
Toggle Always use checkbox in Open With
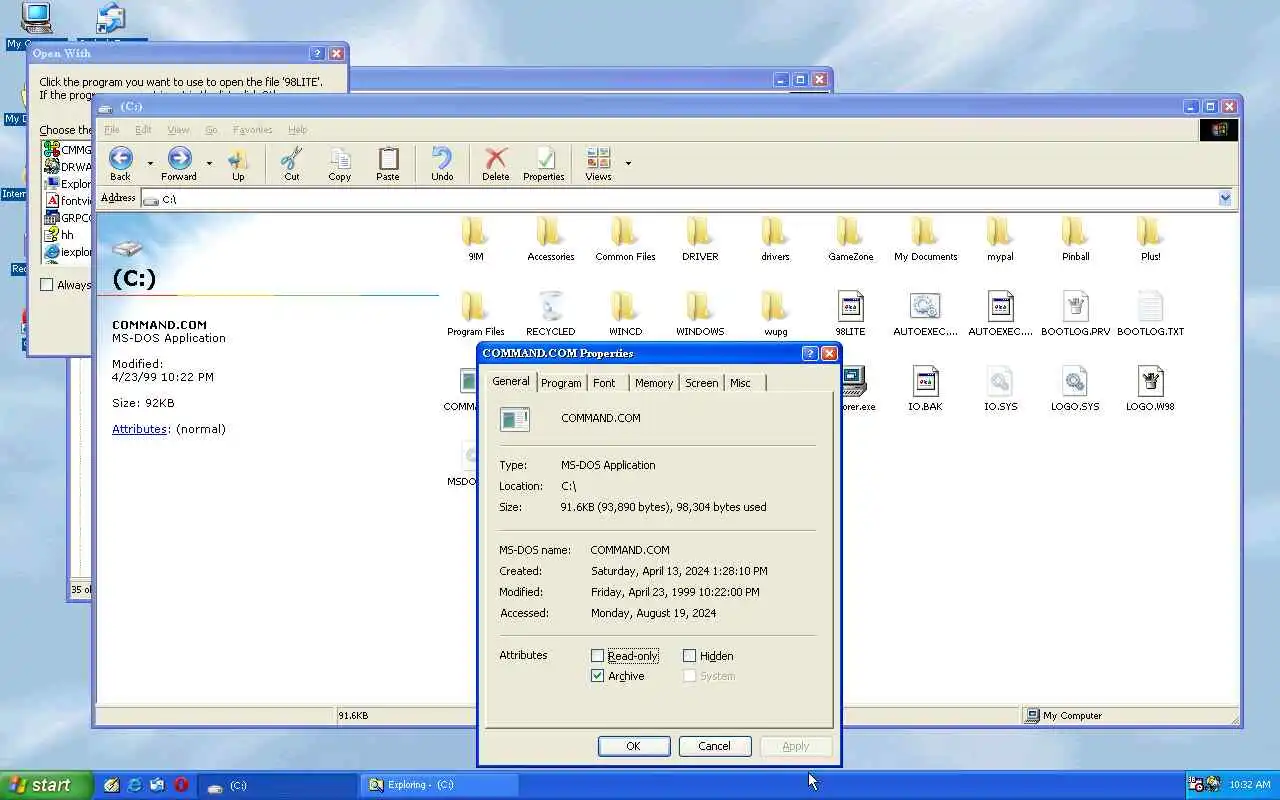46,285
